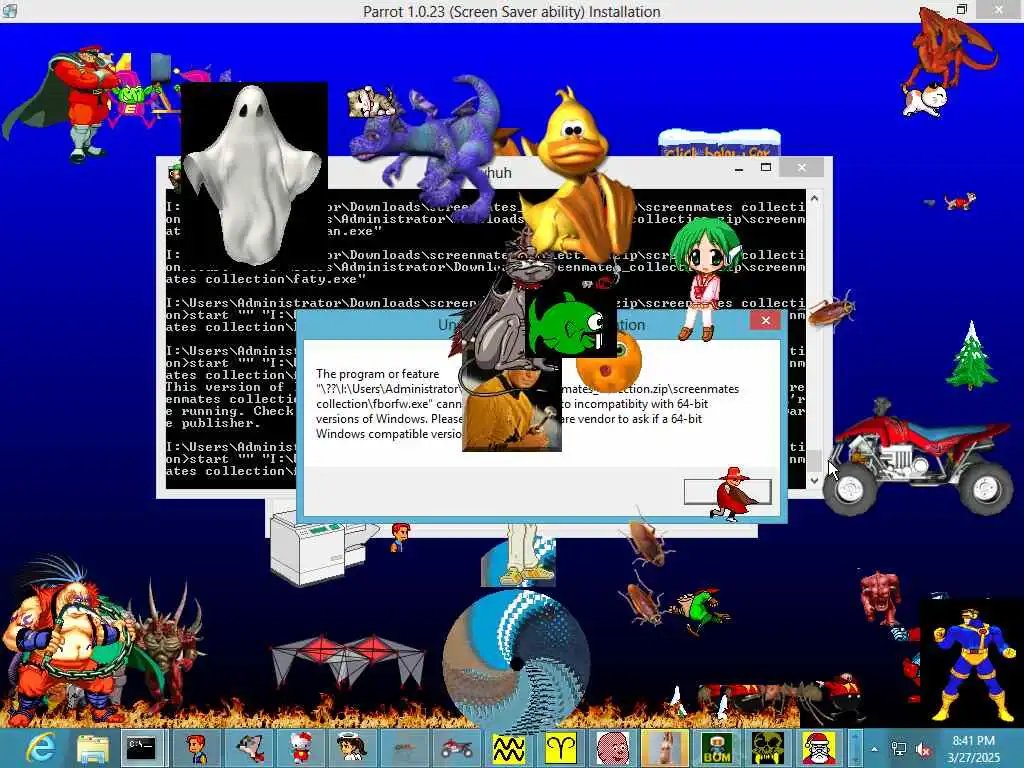Select the Santa Claus taskbar icon
The width and height of the screenshot is (1024, 768).
pos(819,748)
